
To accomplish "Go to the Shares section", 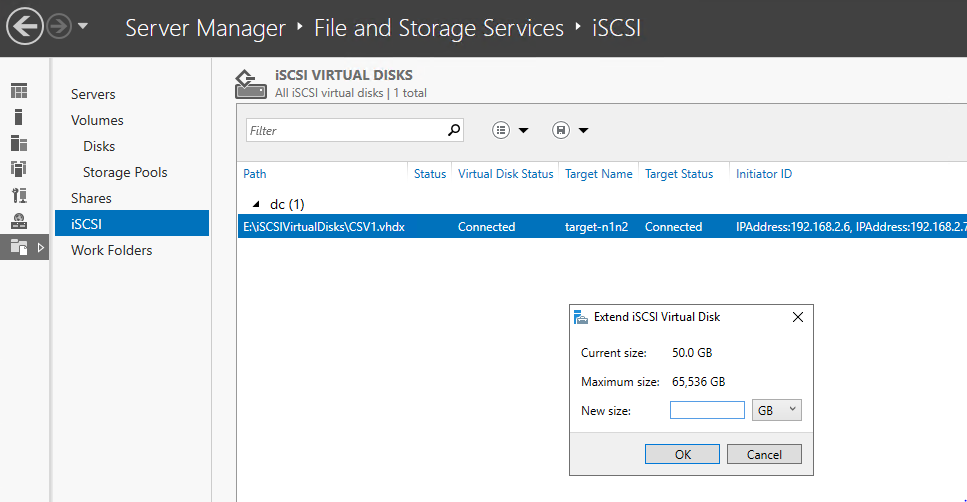I will pos(91,198).
